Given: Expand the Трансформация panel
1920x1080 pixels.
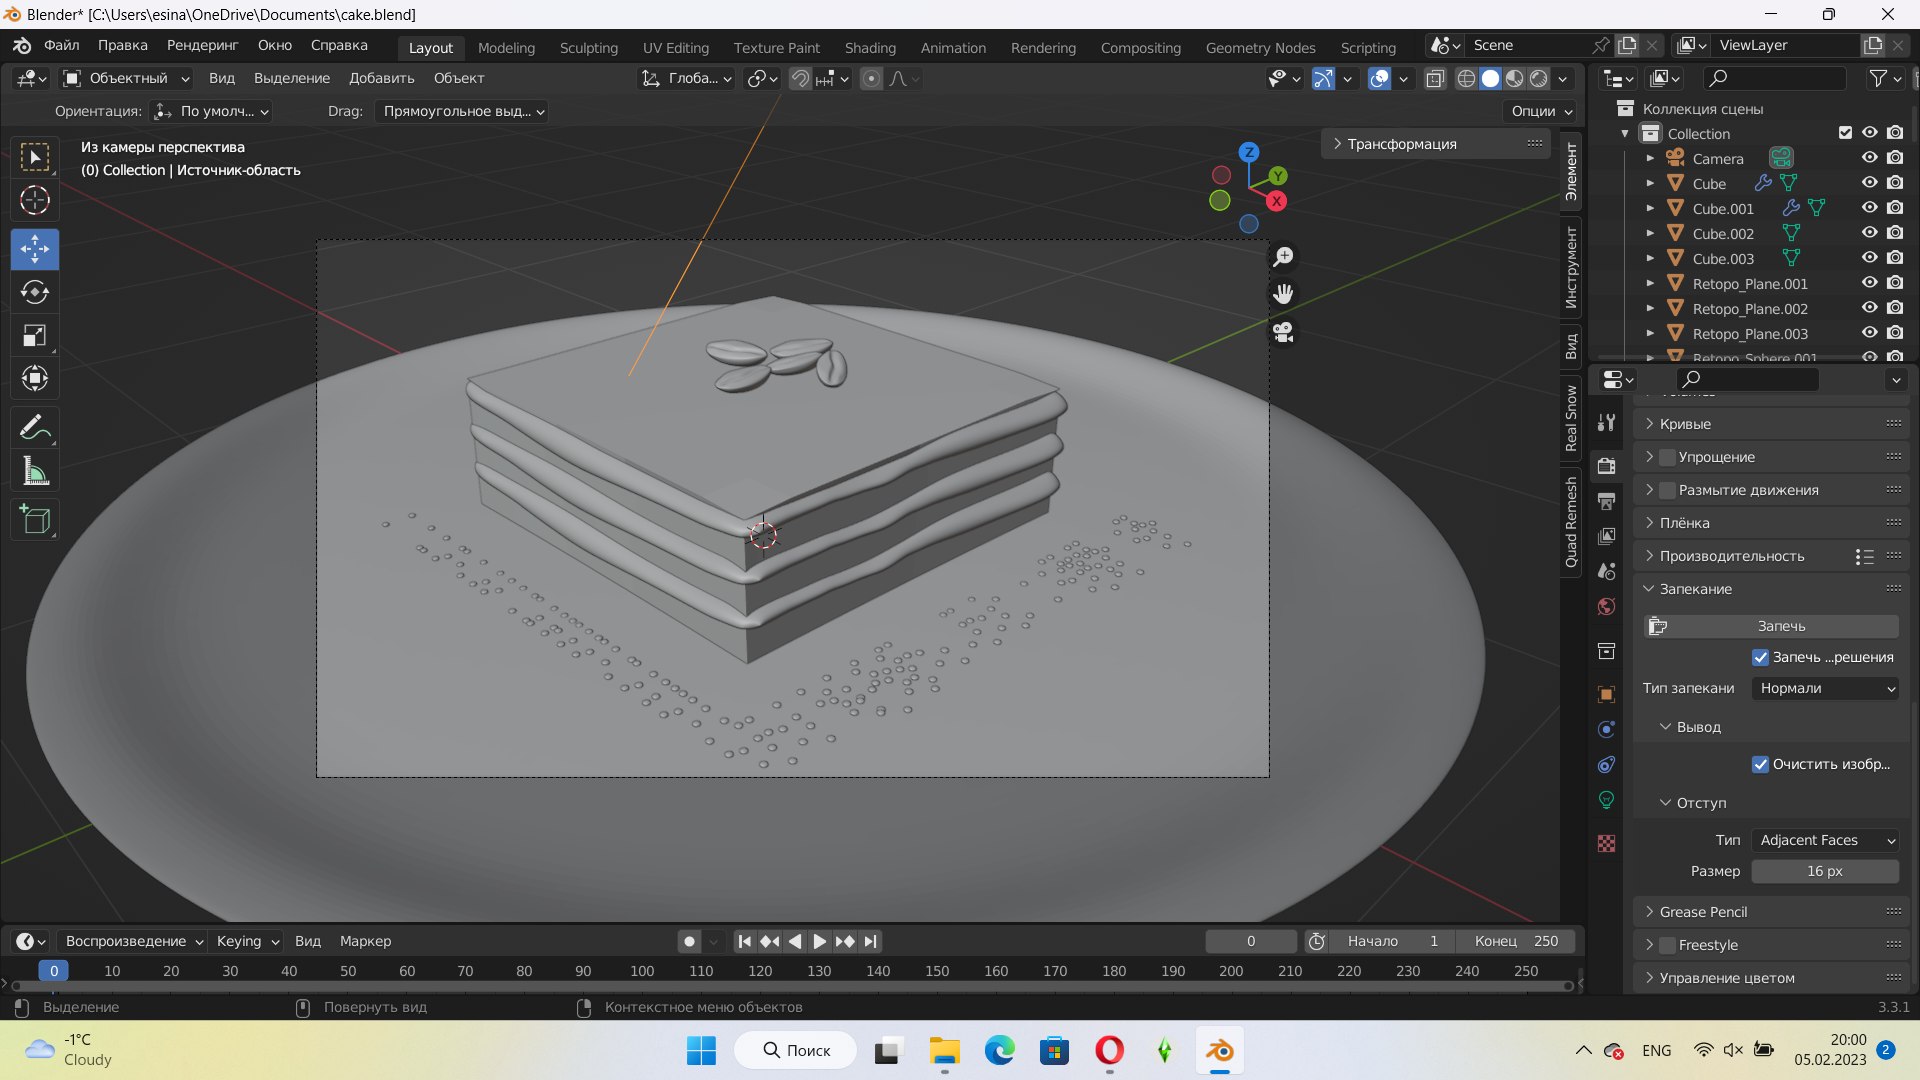Looking at the screenshot, I should point(1435,144).
